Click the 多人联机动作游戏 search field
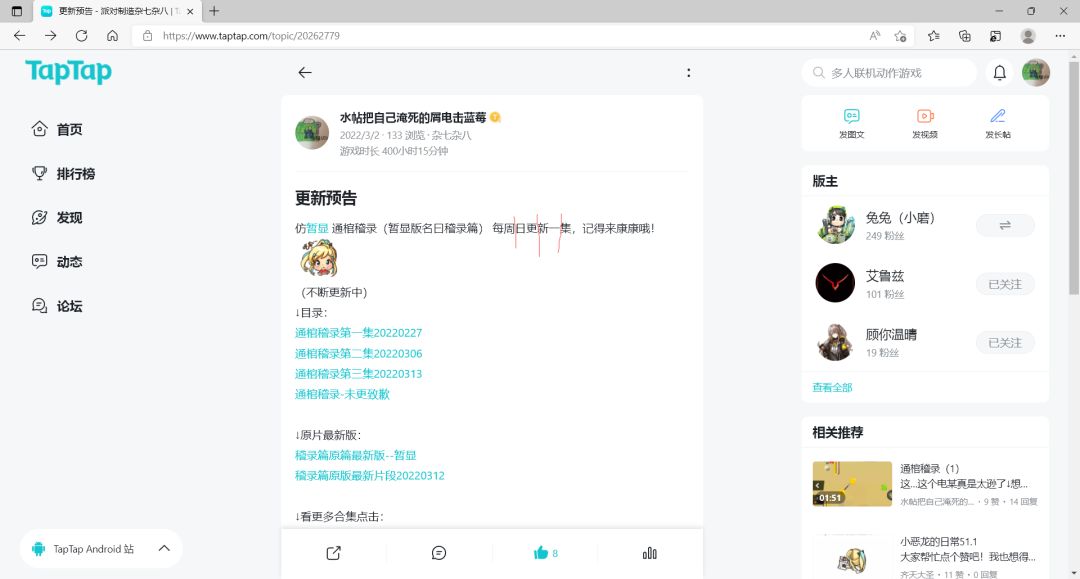The width and height of the screenshot is (1080, 579). click(889, 72)
